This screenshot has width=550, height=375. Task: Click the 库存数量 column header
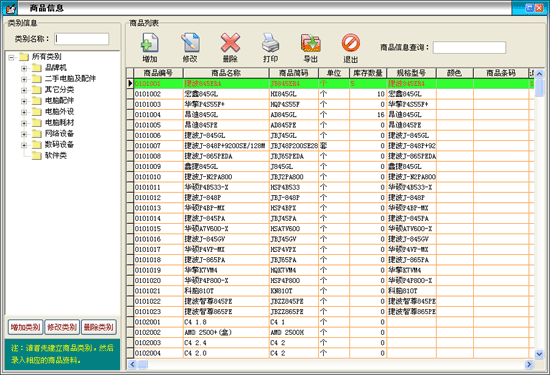[368, 73]
